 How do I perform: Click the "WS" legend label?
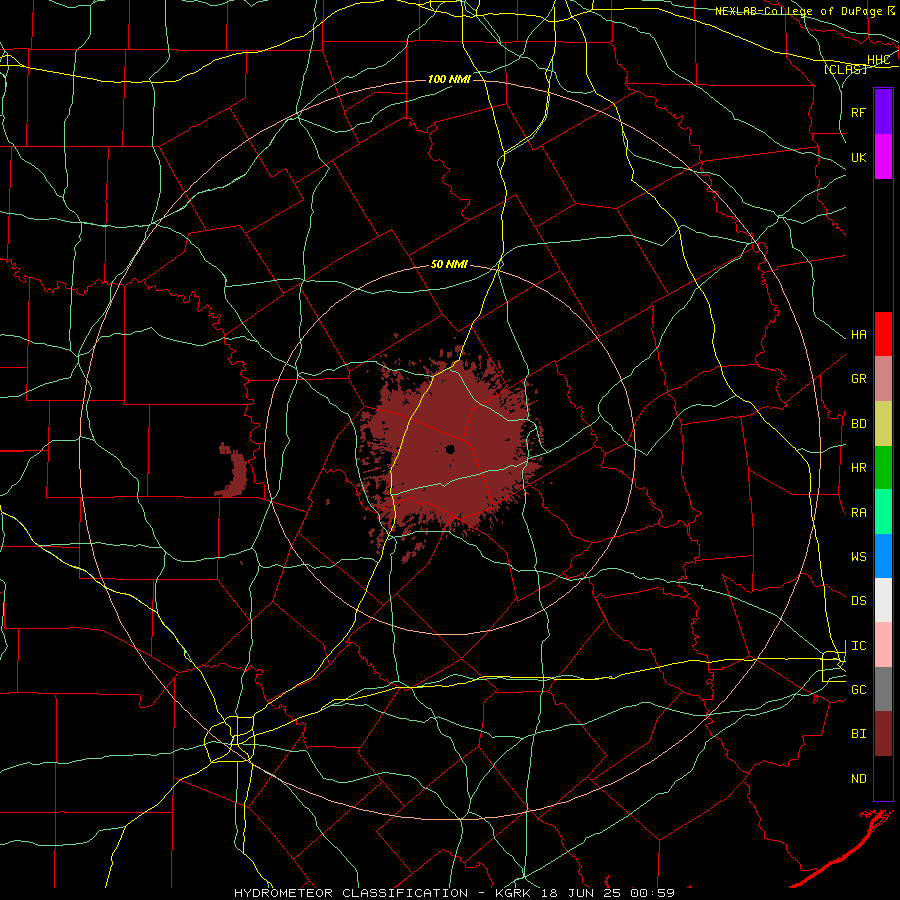click(859, 556)
